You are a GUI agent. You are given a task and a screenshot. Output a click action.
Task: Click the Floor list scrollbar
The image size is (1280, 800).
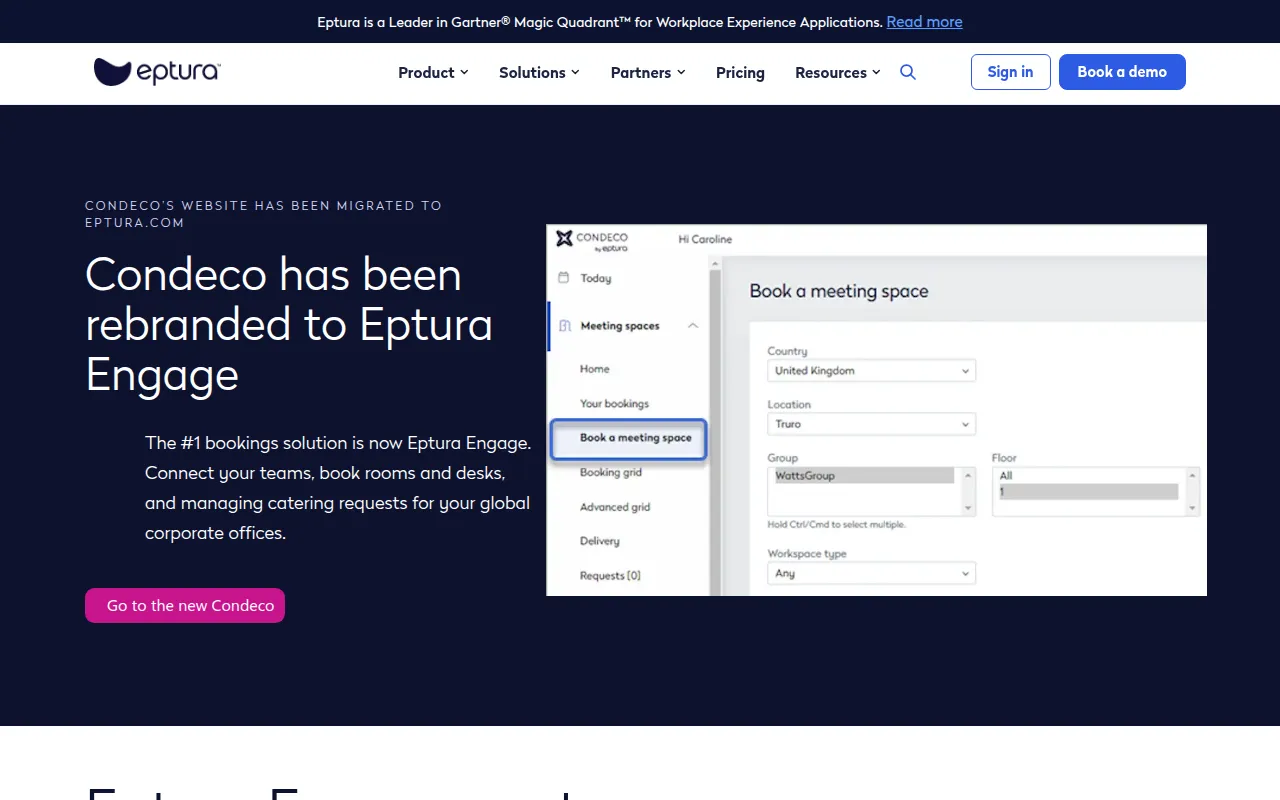pyautogui.click(x=1192, y=491)
